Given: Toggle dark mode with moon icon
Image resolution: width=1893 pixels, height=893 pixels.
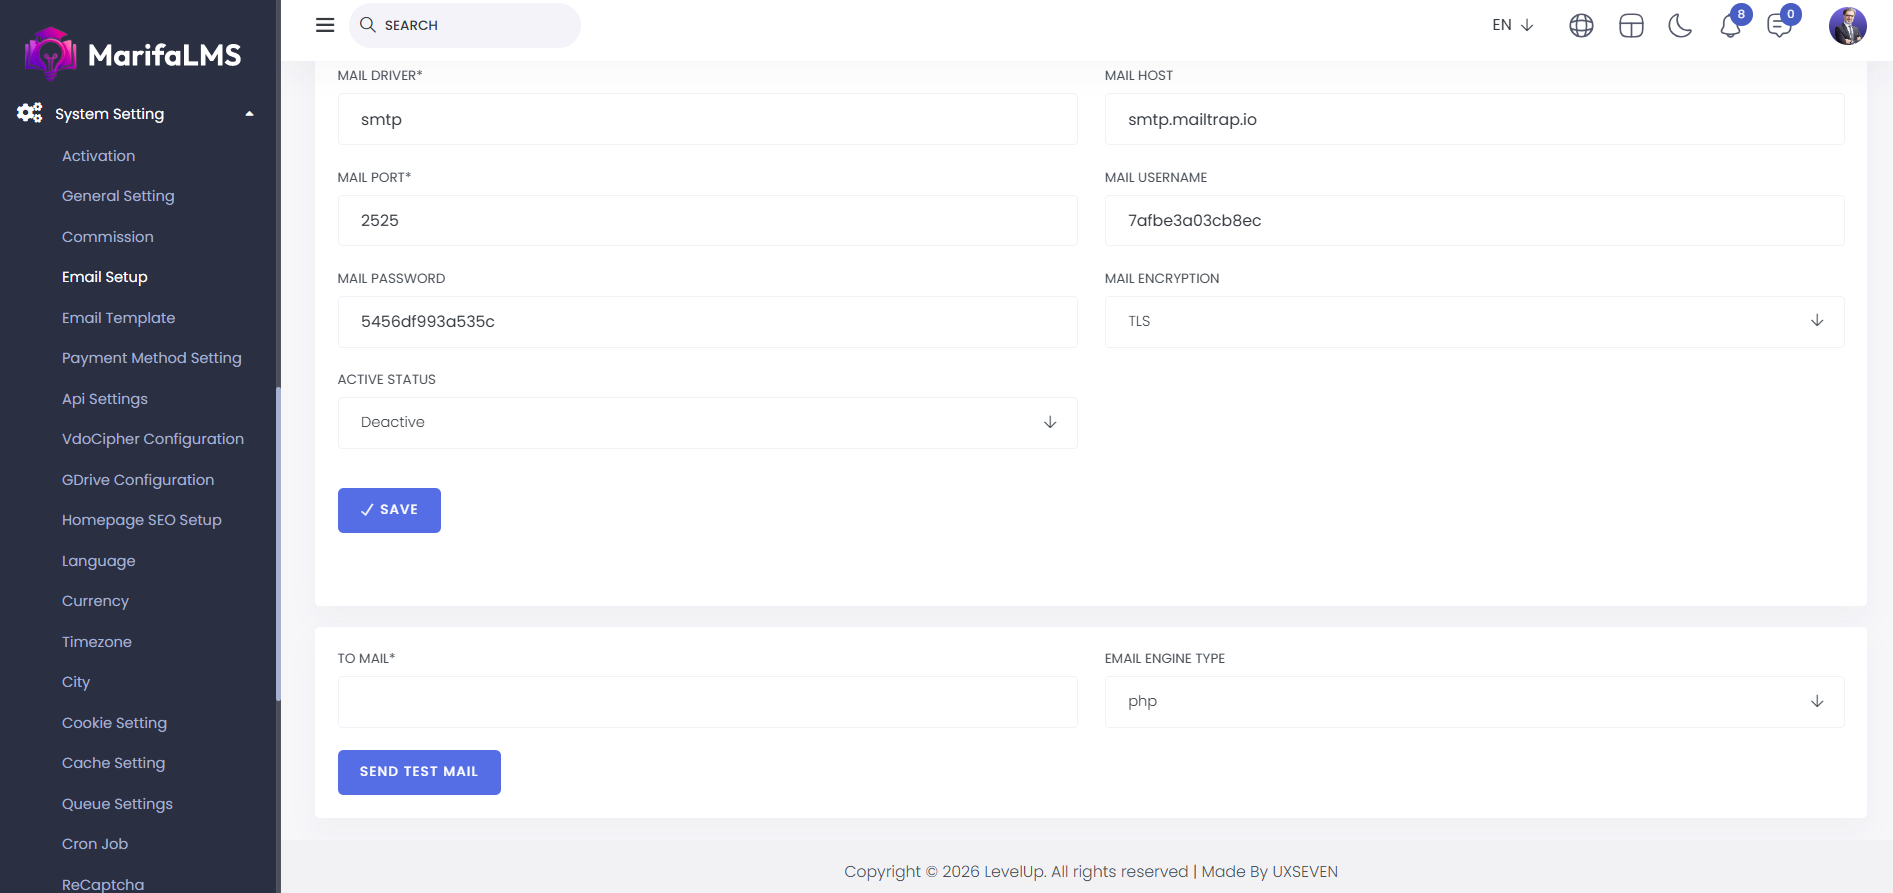Looking at the screenshot, I should click(x=1680, y=26).
